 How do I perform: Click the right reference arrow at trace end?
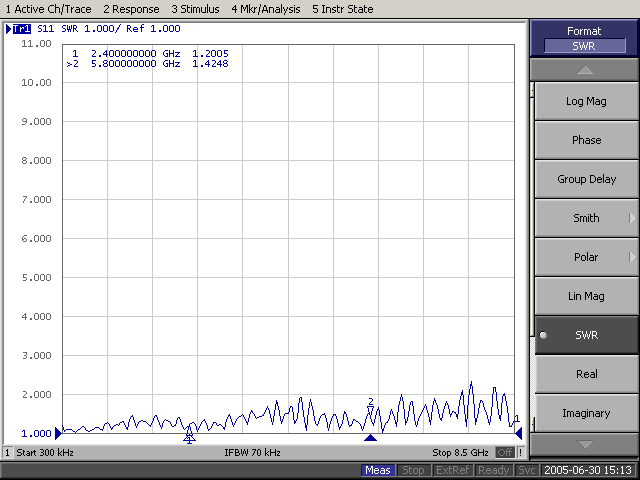[x=518, y=433]
